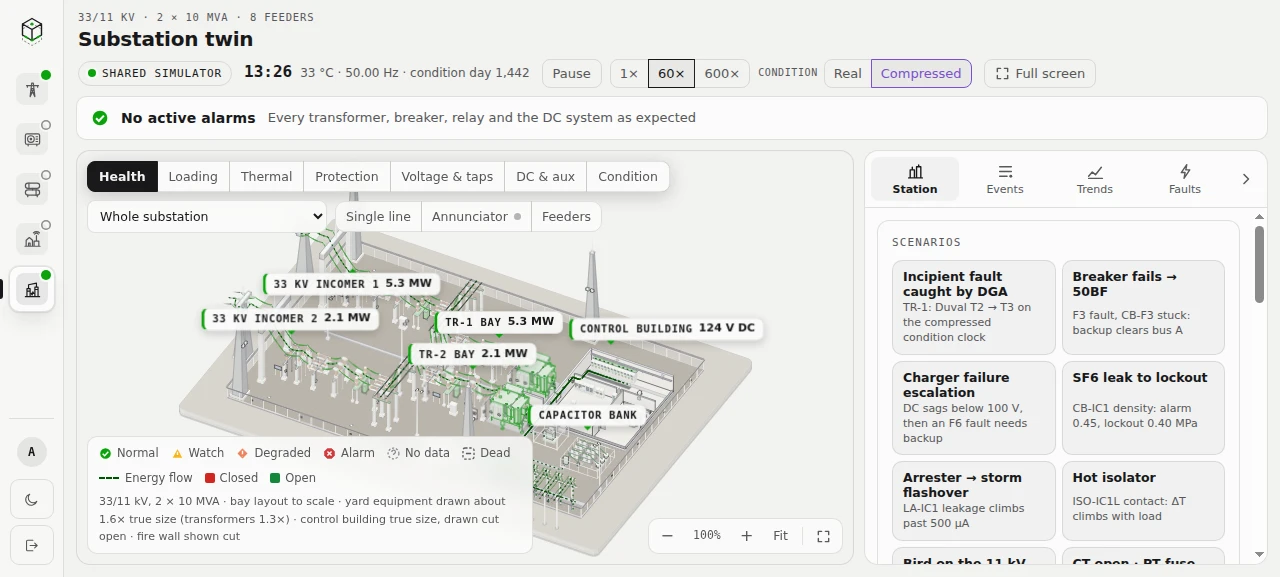Switch to the Thermal tab

pos(266,176)
